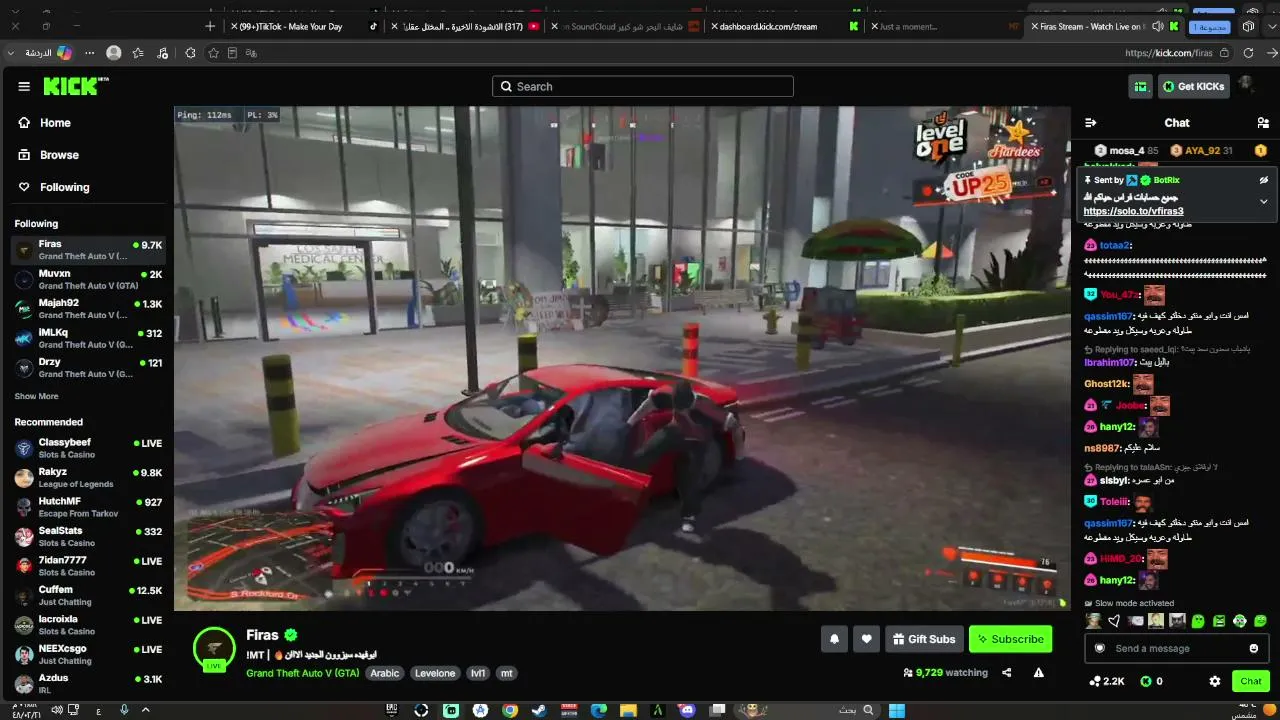Collapse the chat panel with arrow icon
1280x720 pixels.
(1090, 123)
